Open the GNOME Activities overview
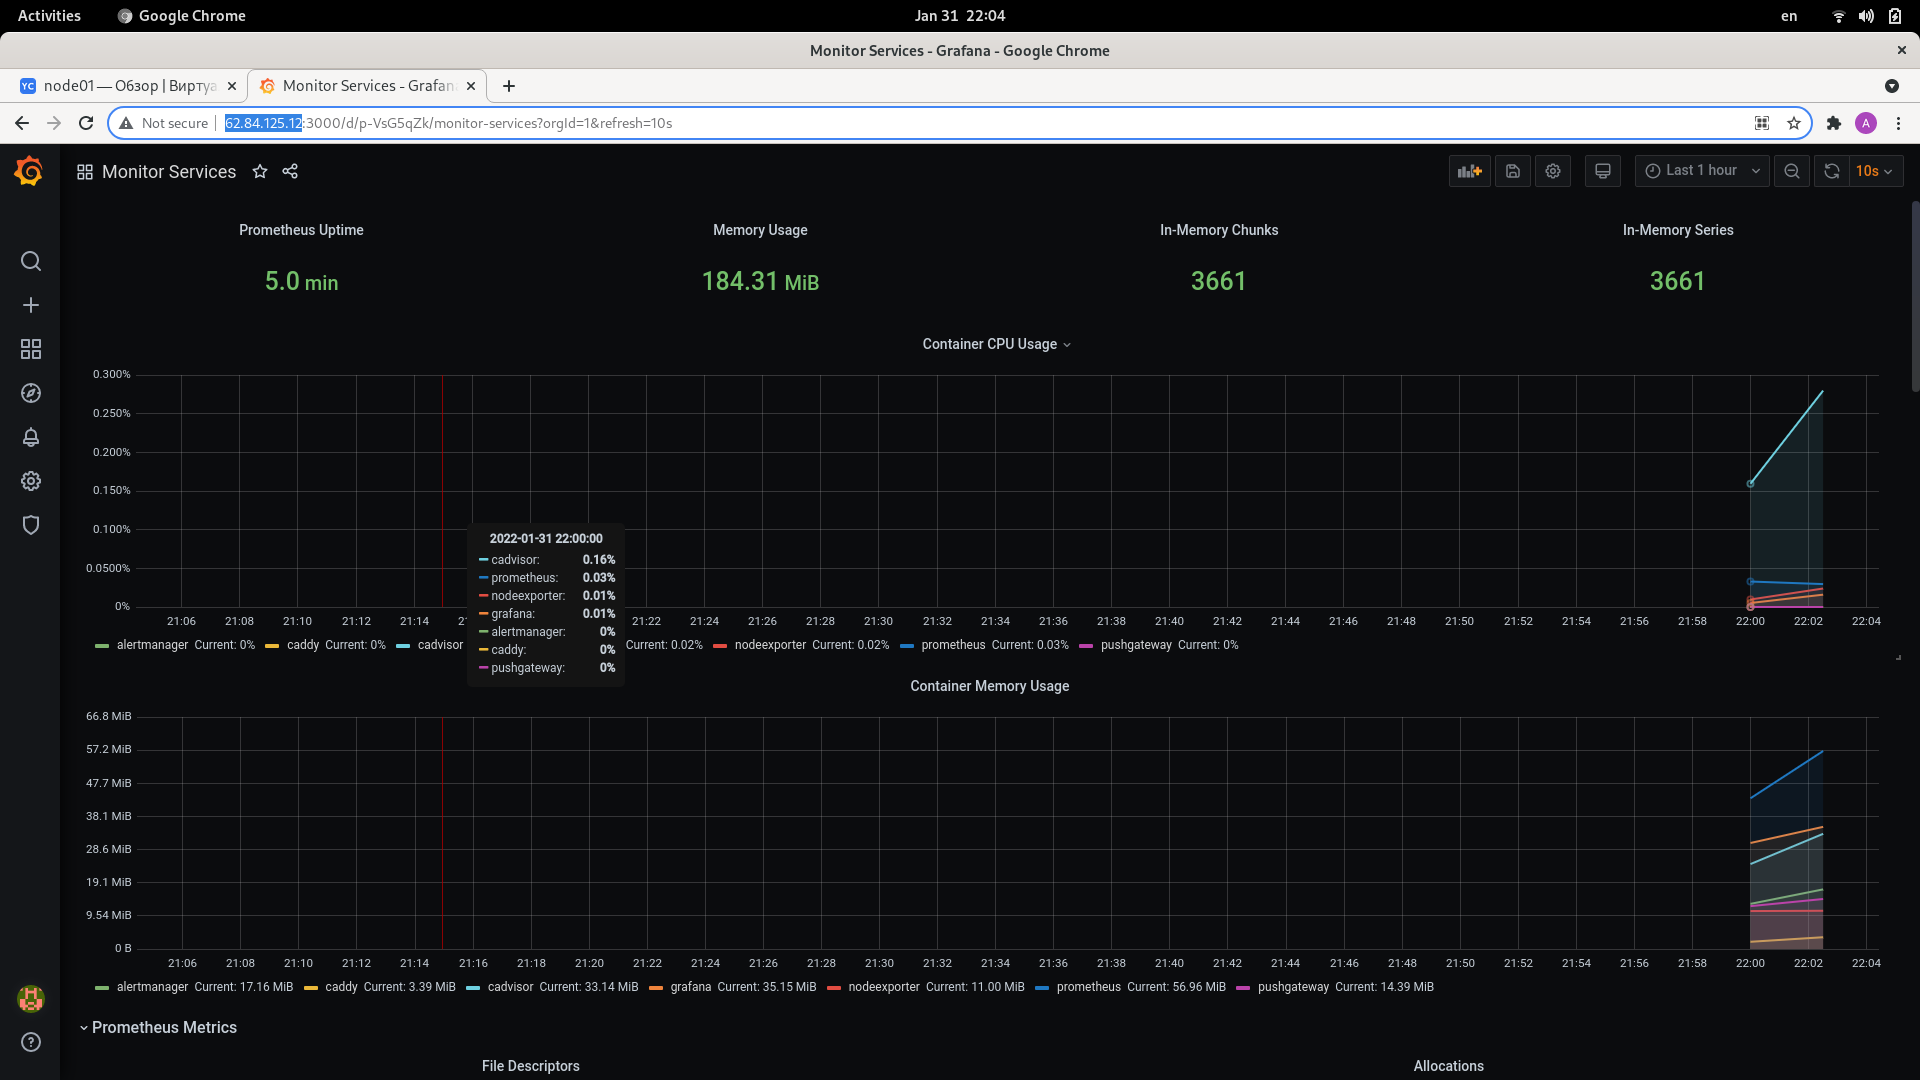Image resolution: width=1920 pixels, height=1080 pixels. (49, 16)
